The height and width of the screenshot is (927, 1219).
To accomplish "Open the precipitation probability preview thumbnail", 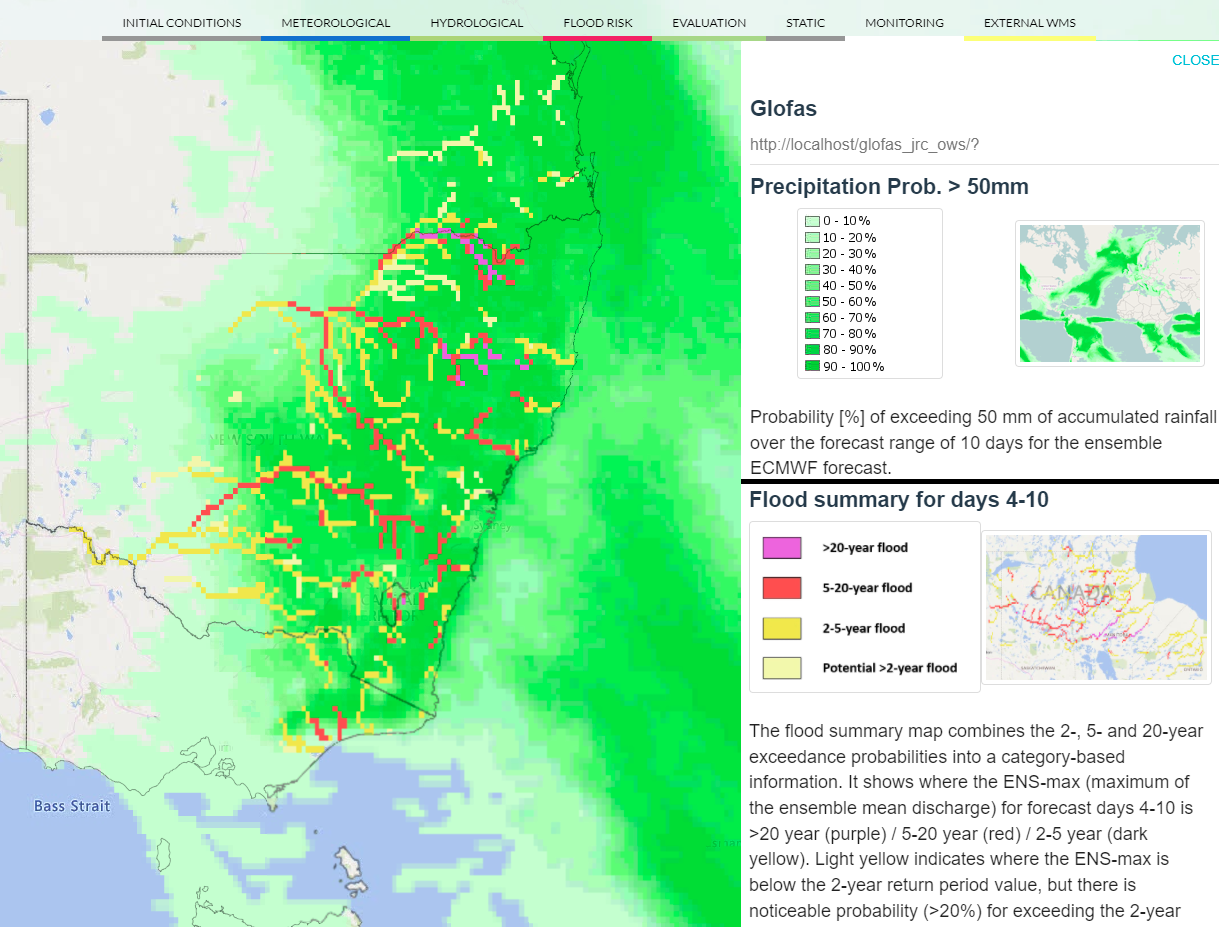I will pos(1109,294).
